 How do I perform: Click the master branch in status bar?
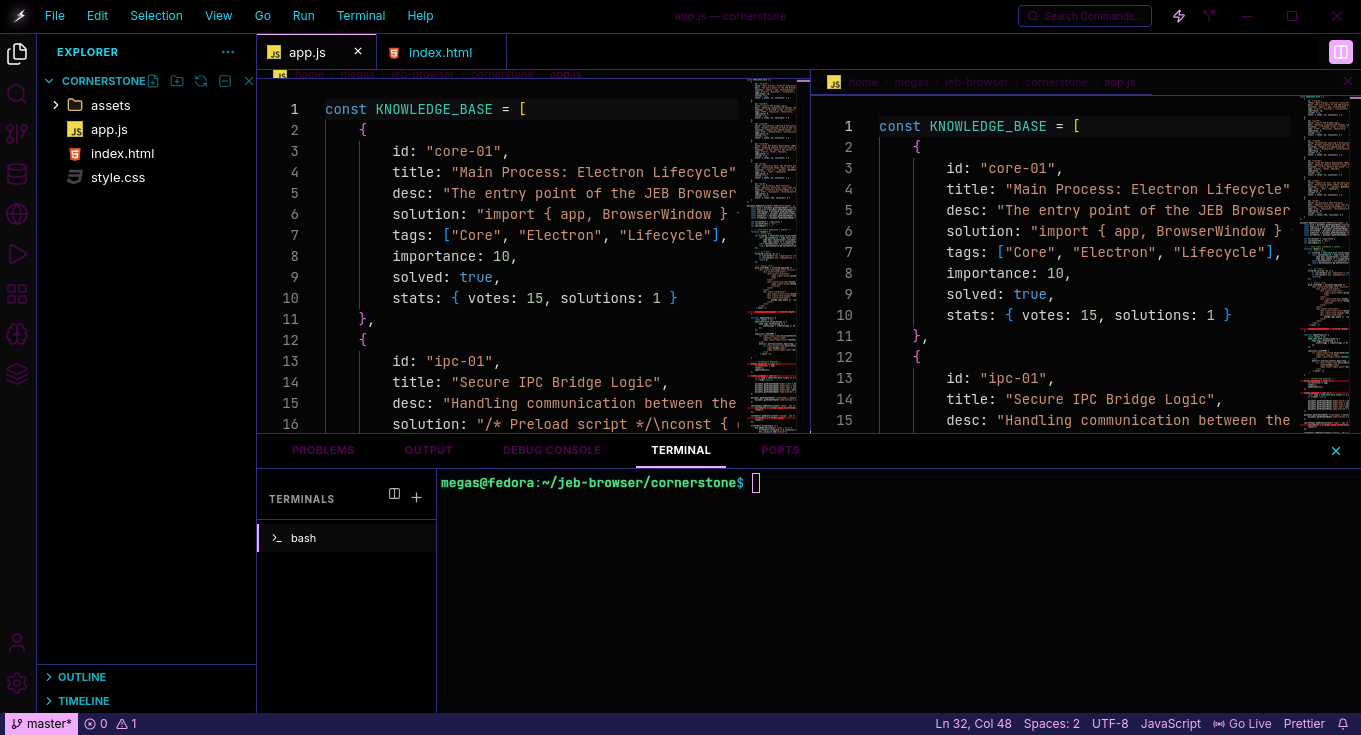[42, 724]
